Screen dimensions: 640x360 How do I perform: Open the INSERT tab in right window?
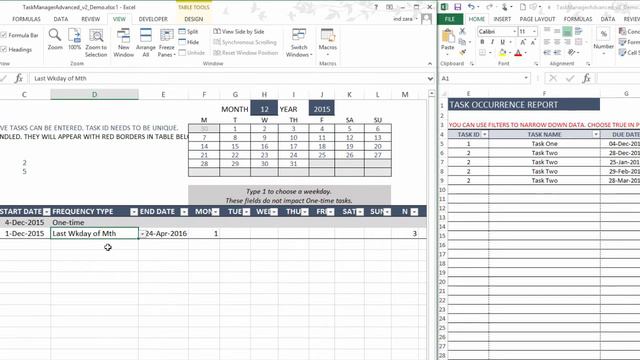pos(502,19)
